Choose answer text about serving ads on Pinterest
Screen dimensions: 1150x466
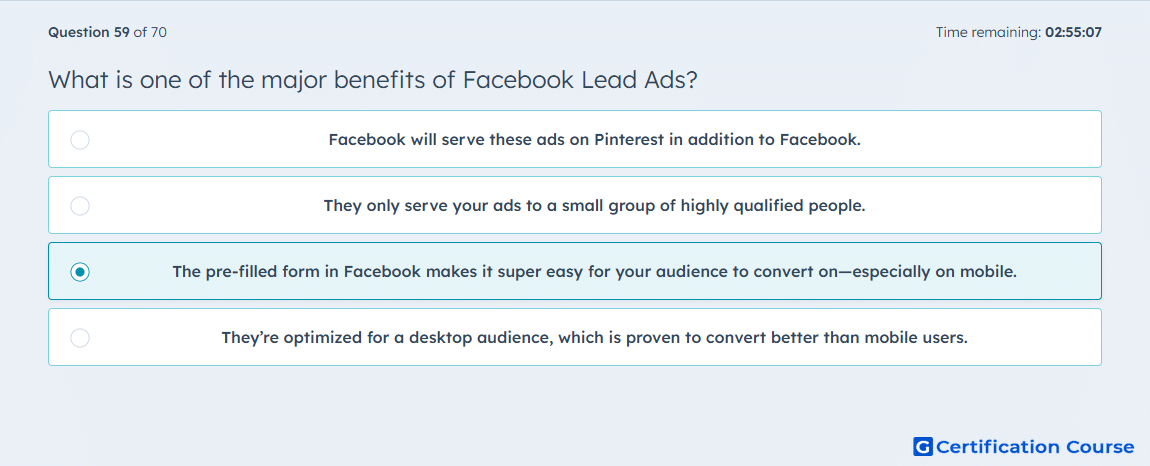(x=594, y=139)
